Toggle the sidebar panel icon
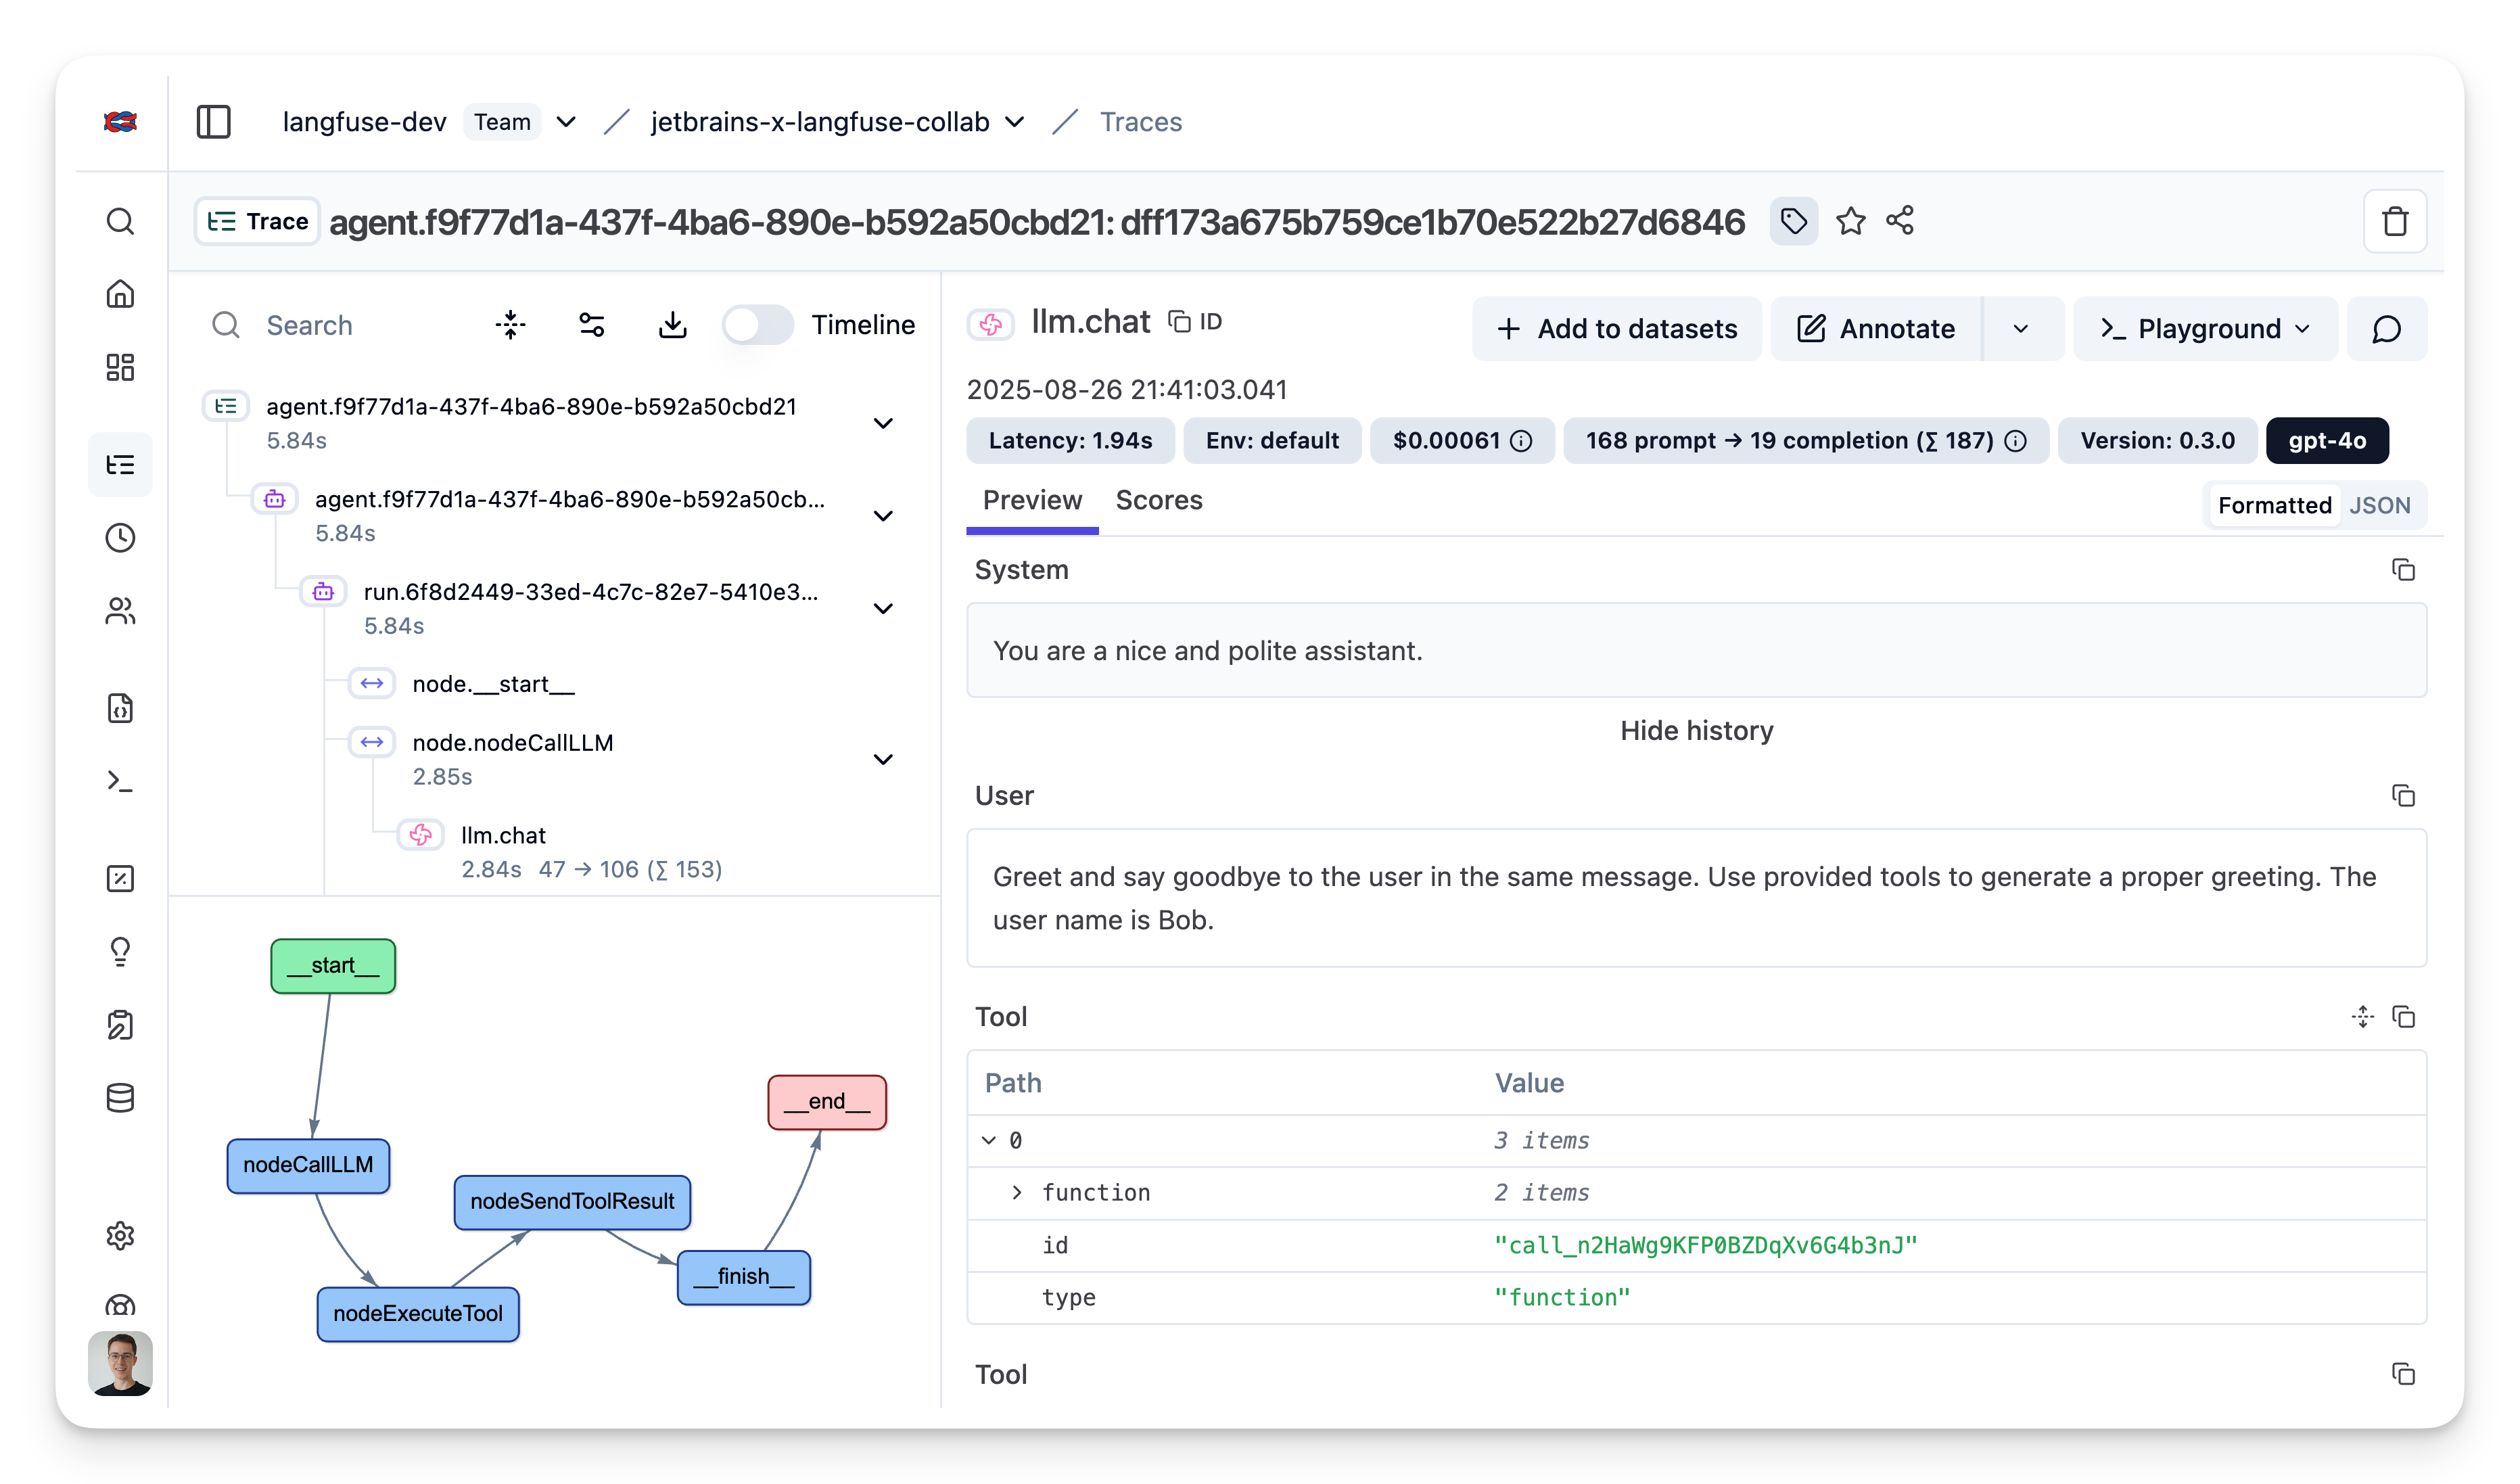The height and width of the screenshot is (1484, 2520). (x=213, y=122)
